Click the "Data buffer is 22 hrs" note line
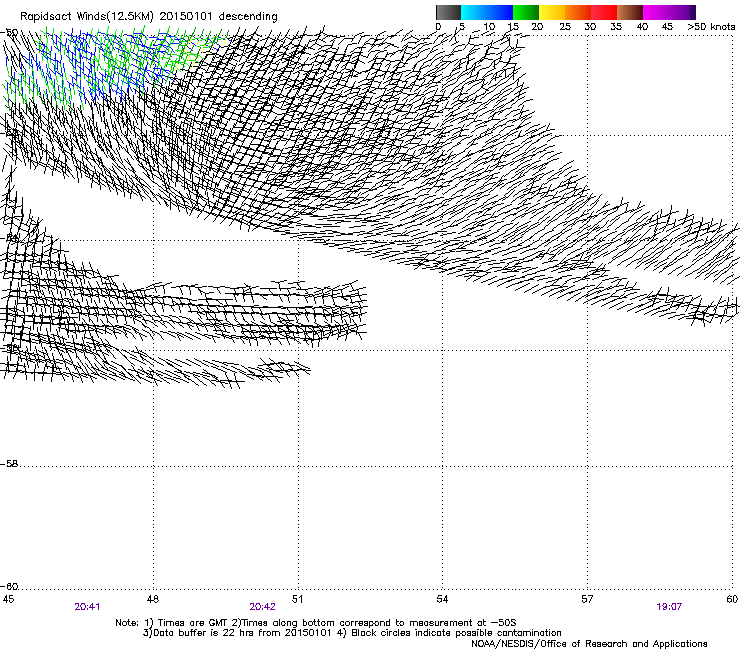Viewport: 740px width, 650px height. coord(352,633)
